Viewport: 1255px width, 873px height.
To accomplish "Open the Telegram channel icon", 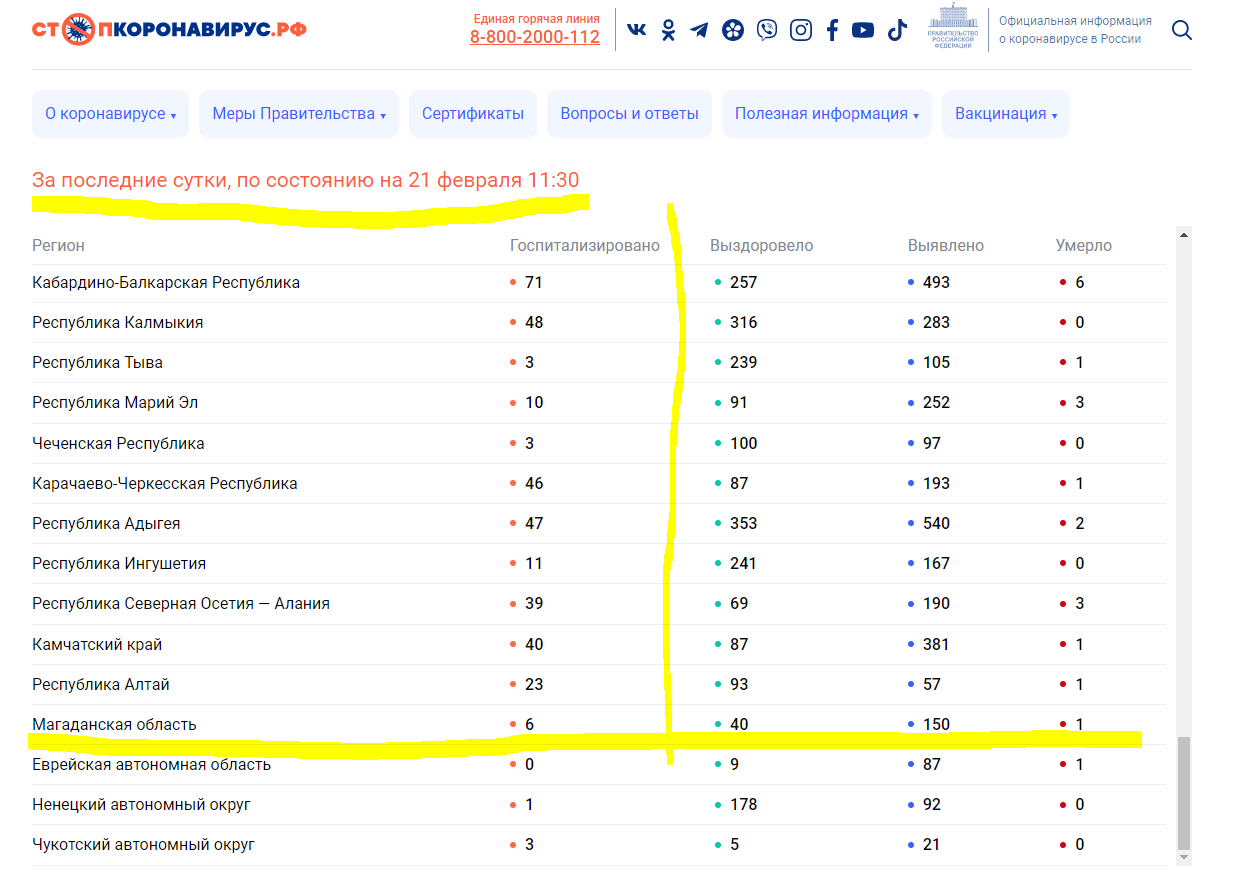I will click(700, 30).
